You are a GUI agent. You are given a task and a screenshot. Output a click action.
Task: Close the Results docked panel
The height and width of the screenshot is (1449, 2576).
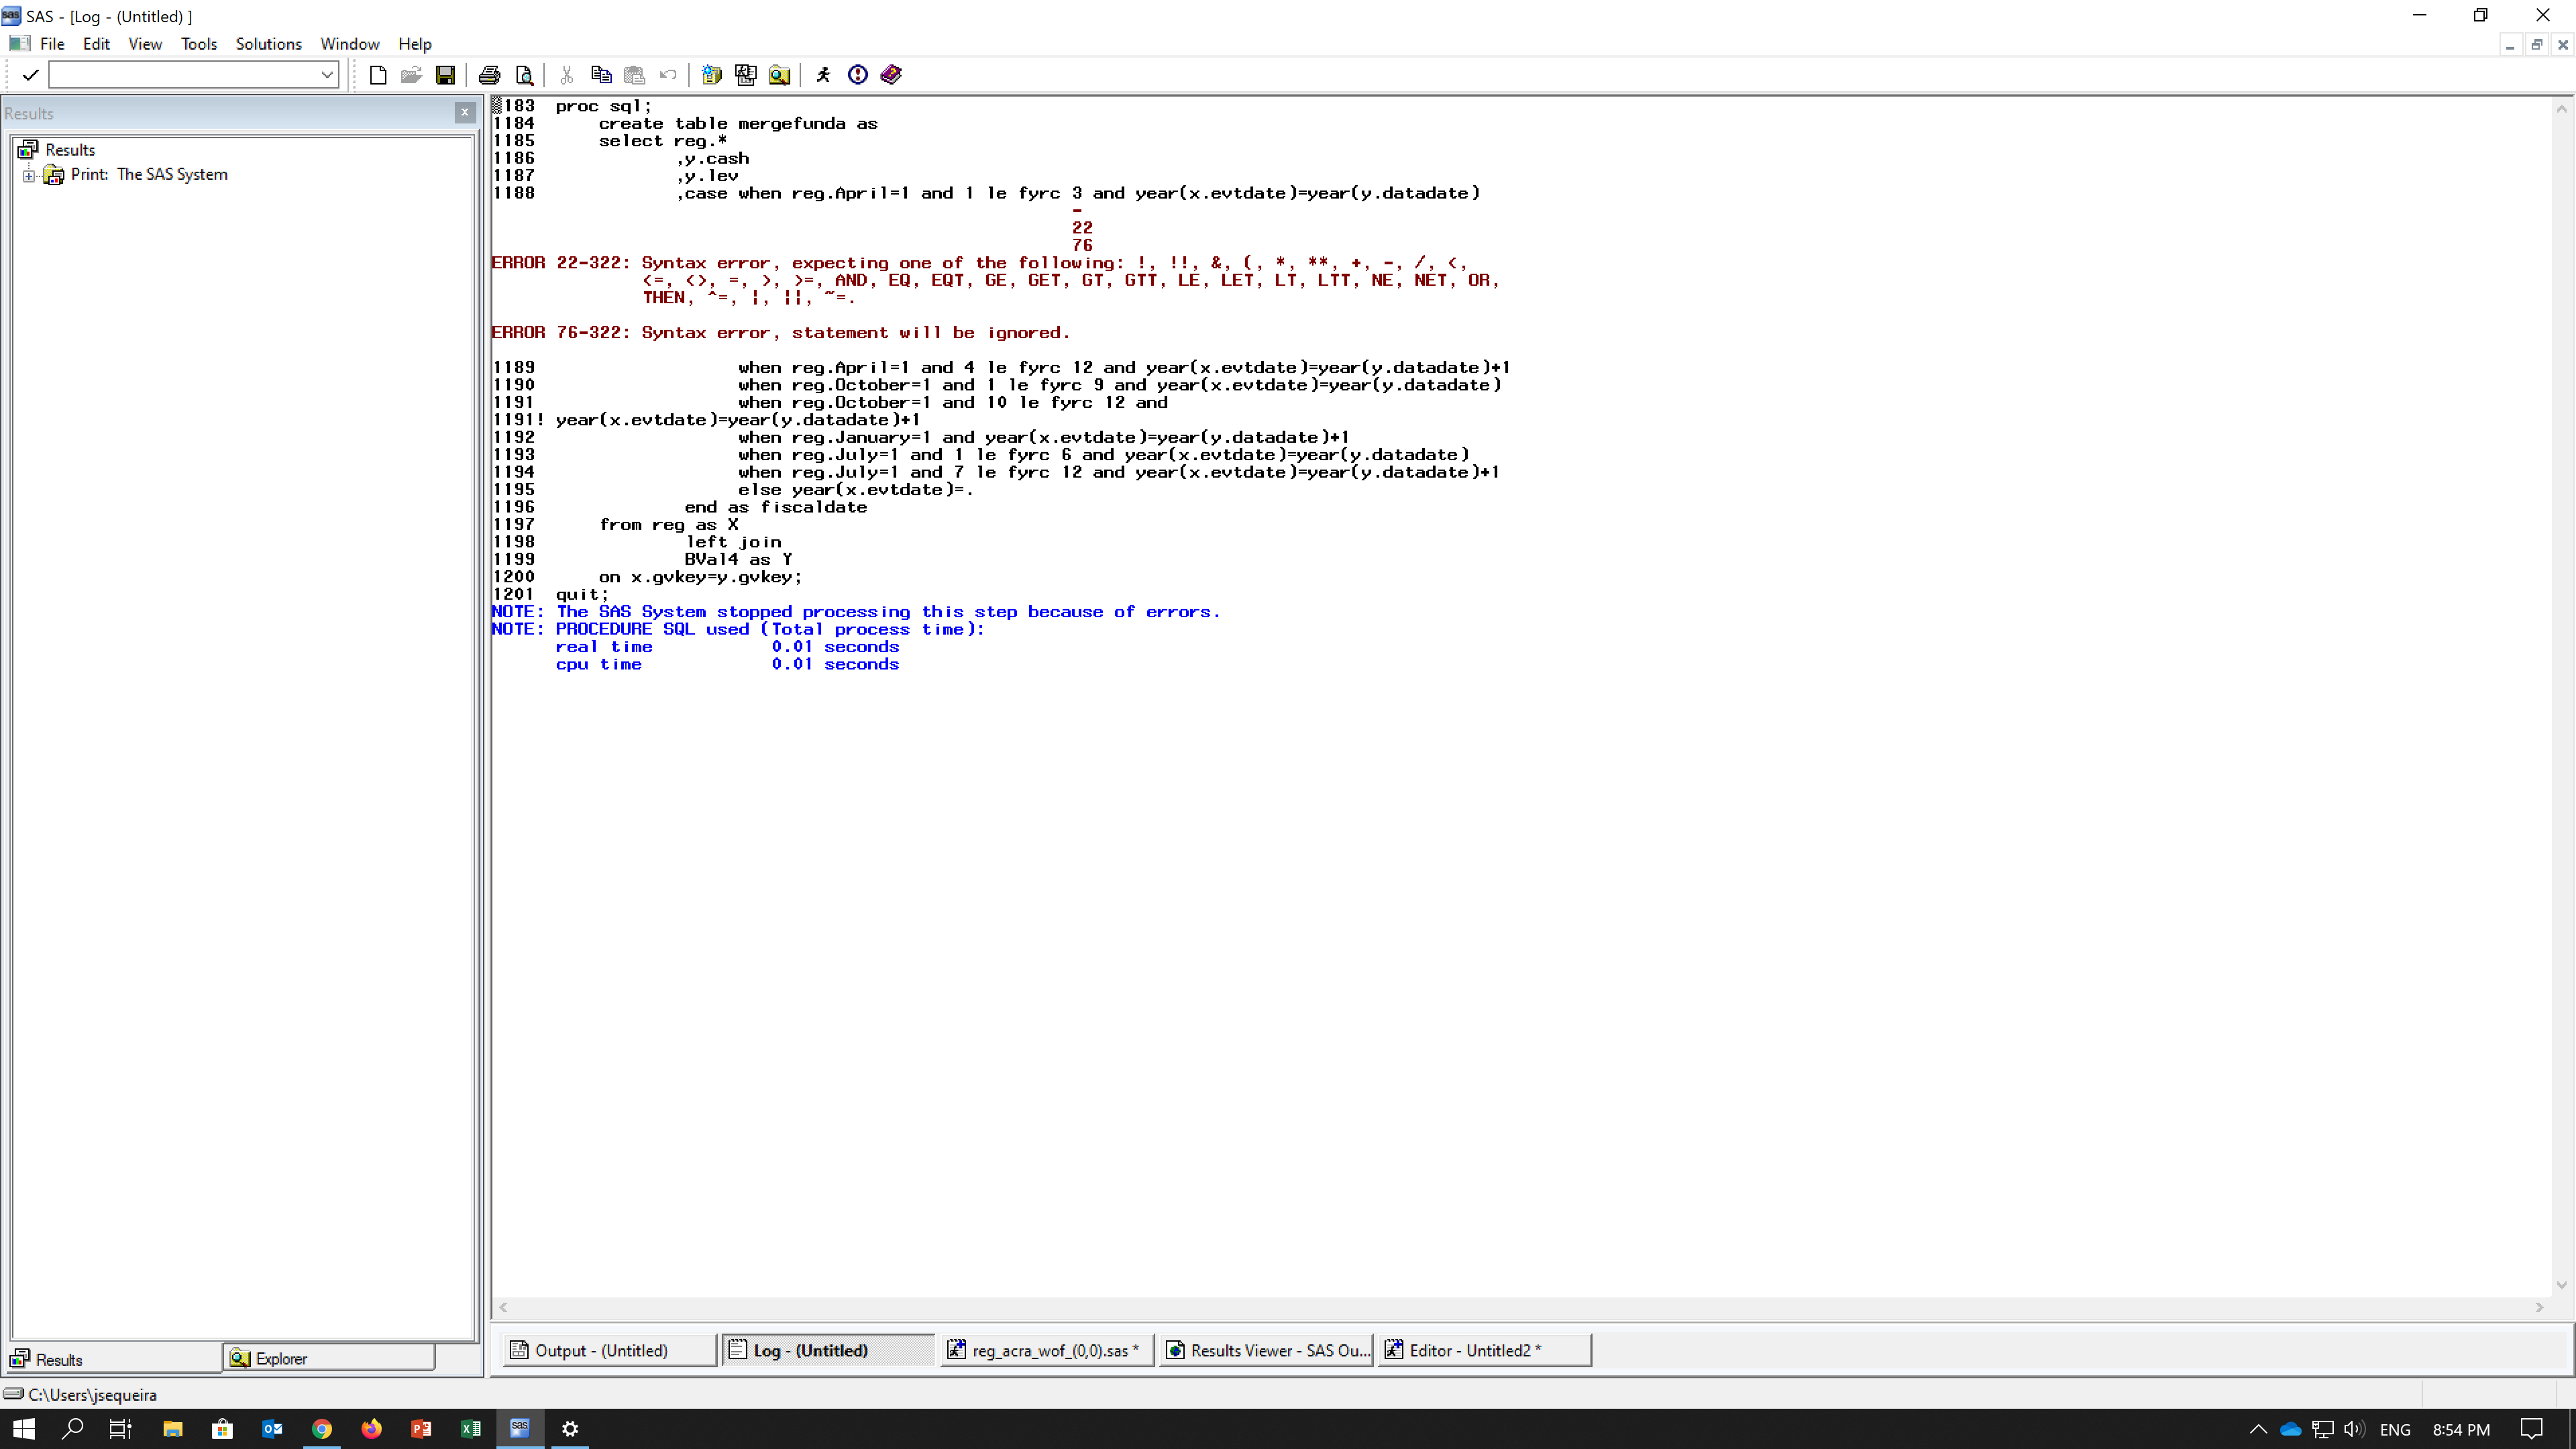(x=464, y=113)
